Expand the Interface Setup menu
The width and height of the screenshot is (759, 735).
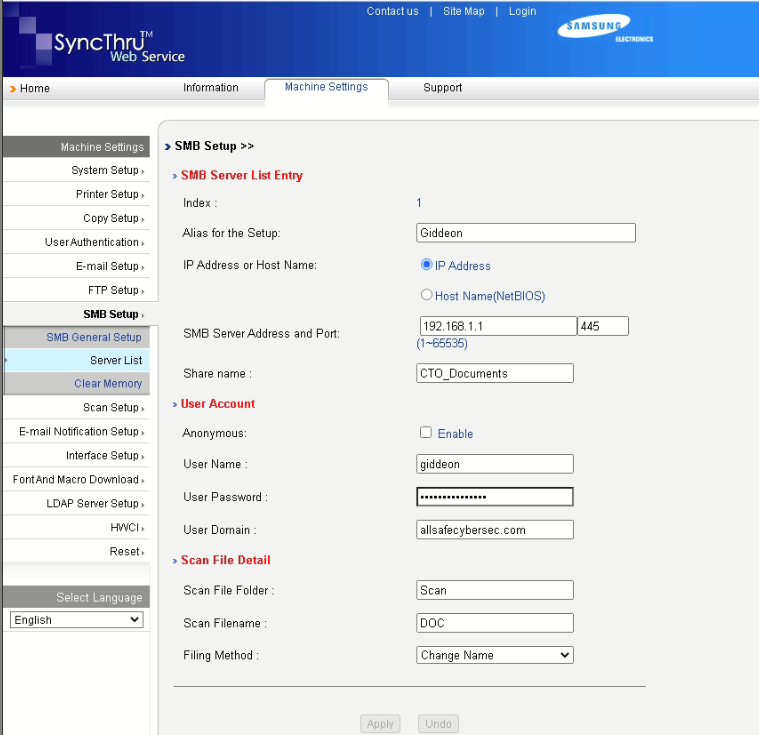click(105, 456)
